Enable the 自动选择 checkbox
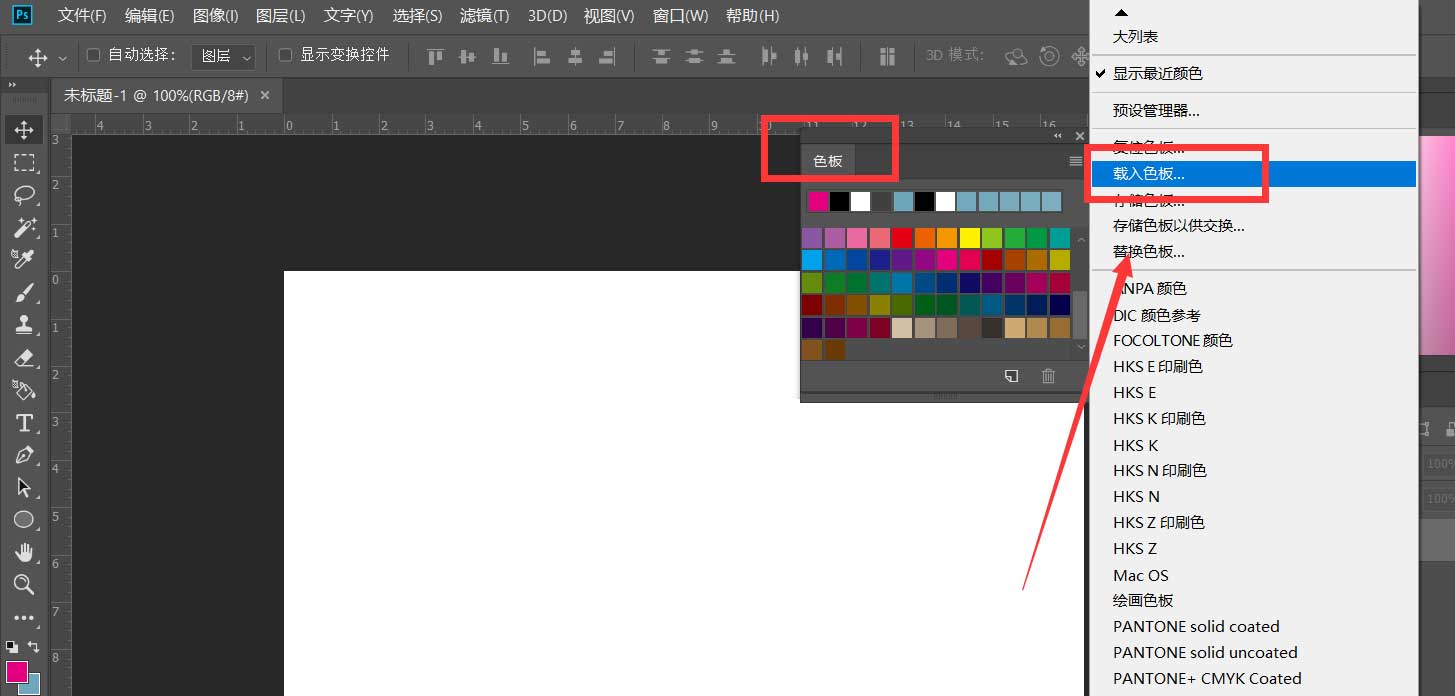The image size is (1455, 696). tap(94, 55)
